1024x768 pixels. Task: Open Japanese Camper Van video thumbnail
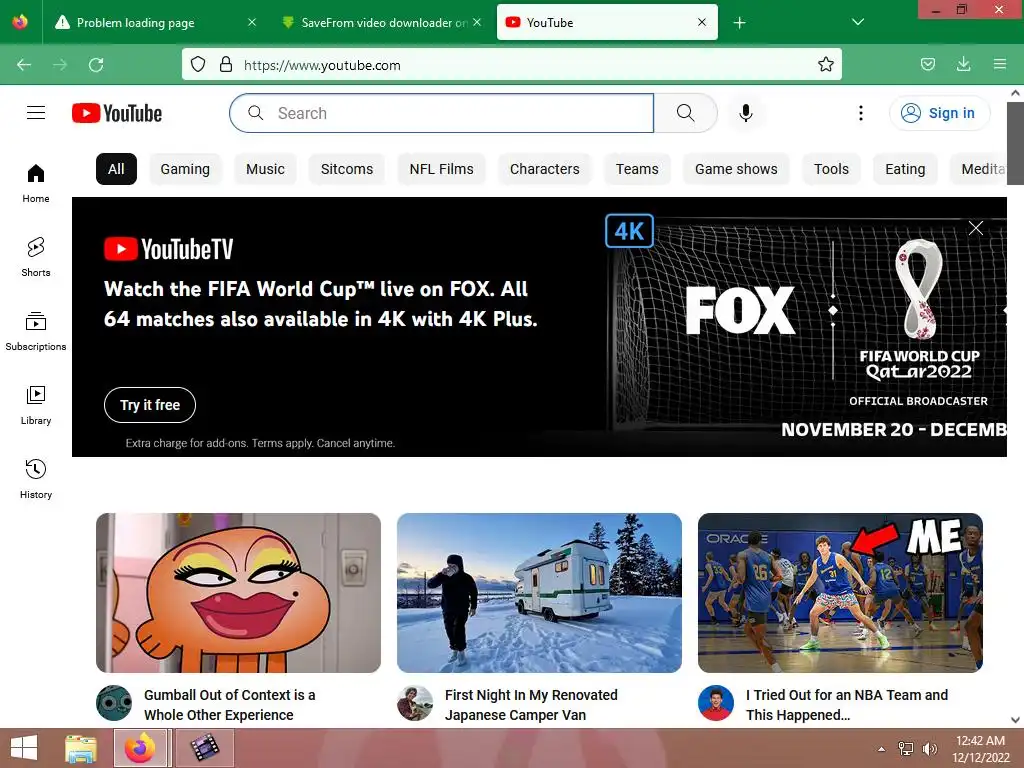539,593
